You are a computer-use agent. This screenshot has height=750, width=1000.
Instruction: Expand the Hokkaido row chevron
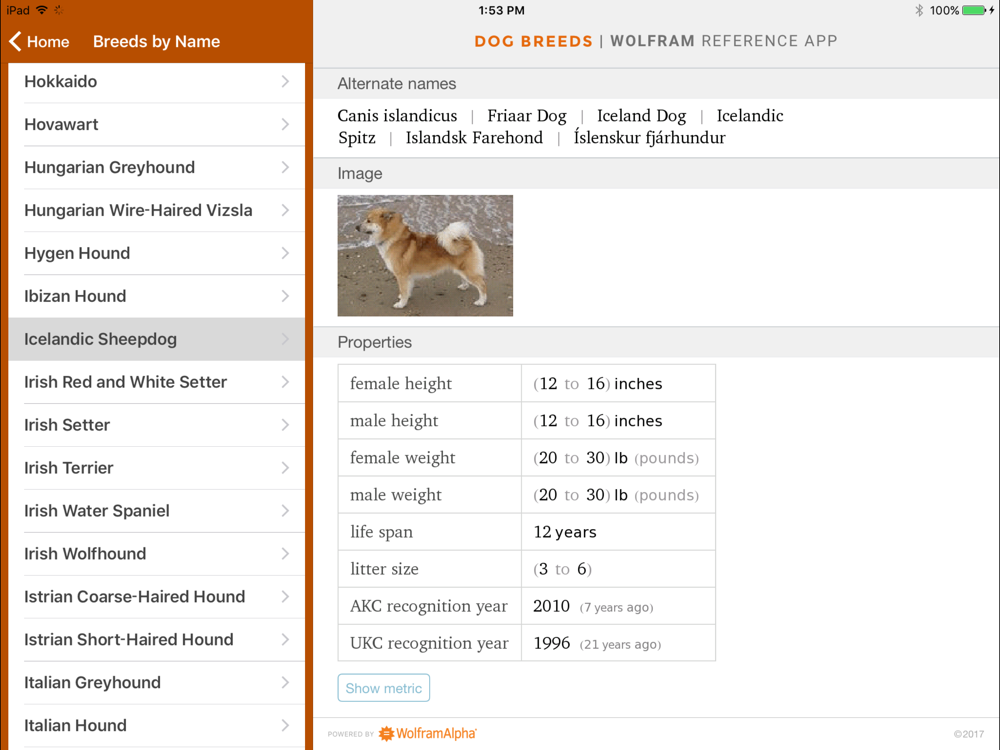[285, 82]
